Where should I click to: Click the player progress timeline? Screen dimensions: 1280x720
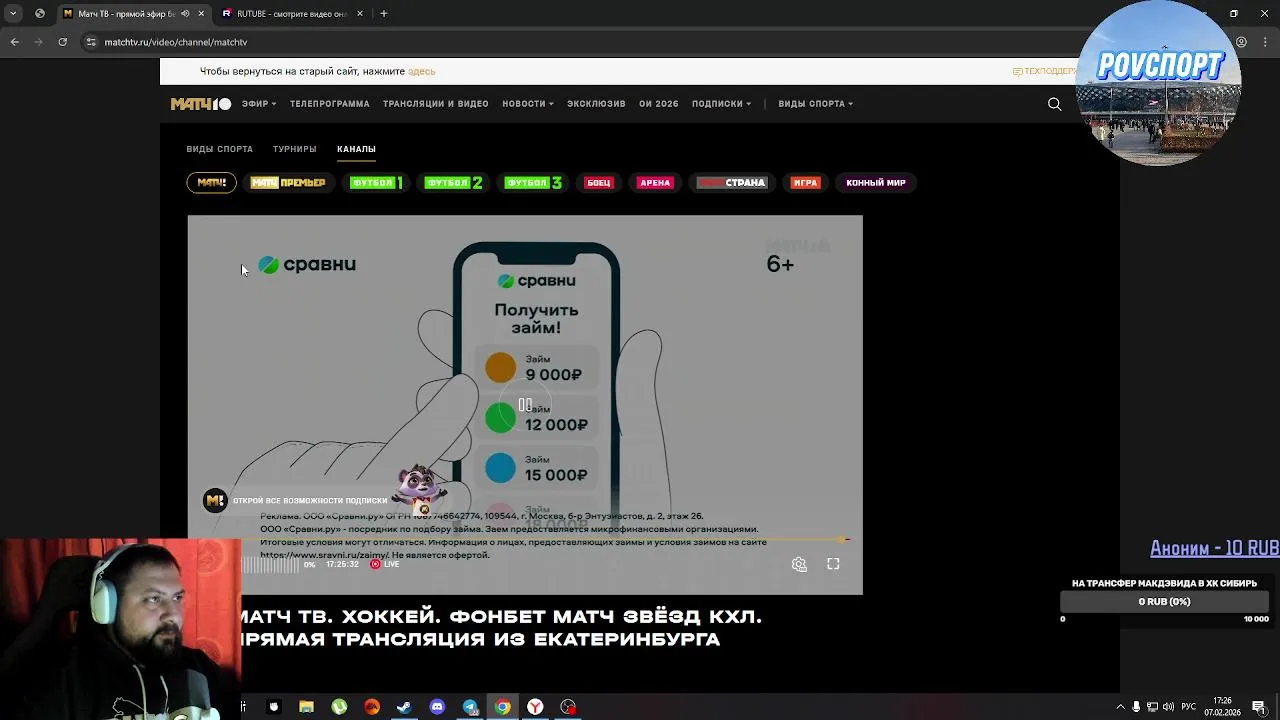[x=545, y=540]
